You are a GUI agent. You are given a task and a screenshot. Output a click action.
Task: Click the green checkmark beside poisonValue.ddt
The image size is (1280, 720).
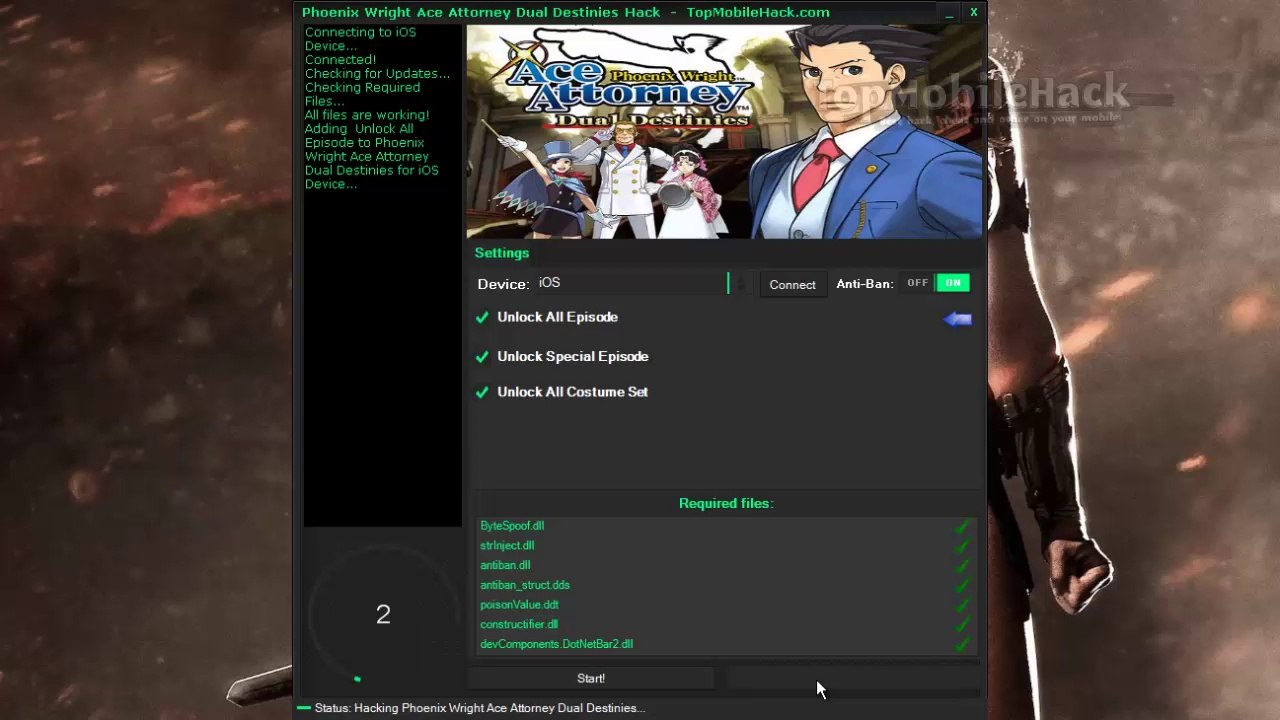click(x=962, y=605)
